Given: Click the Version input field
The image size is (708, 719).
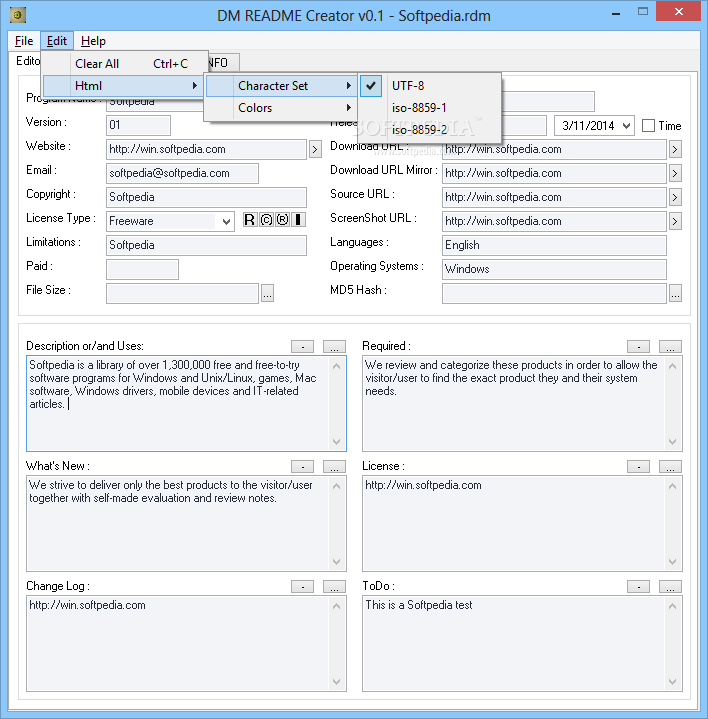Looking at the screenshot, I should coord(138,125).
